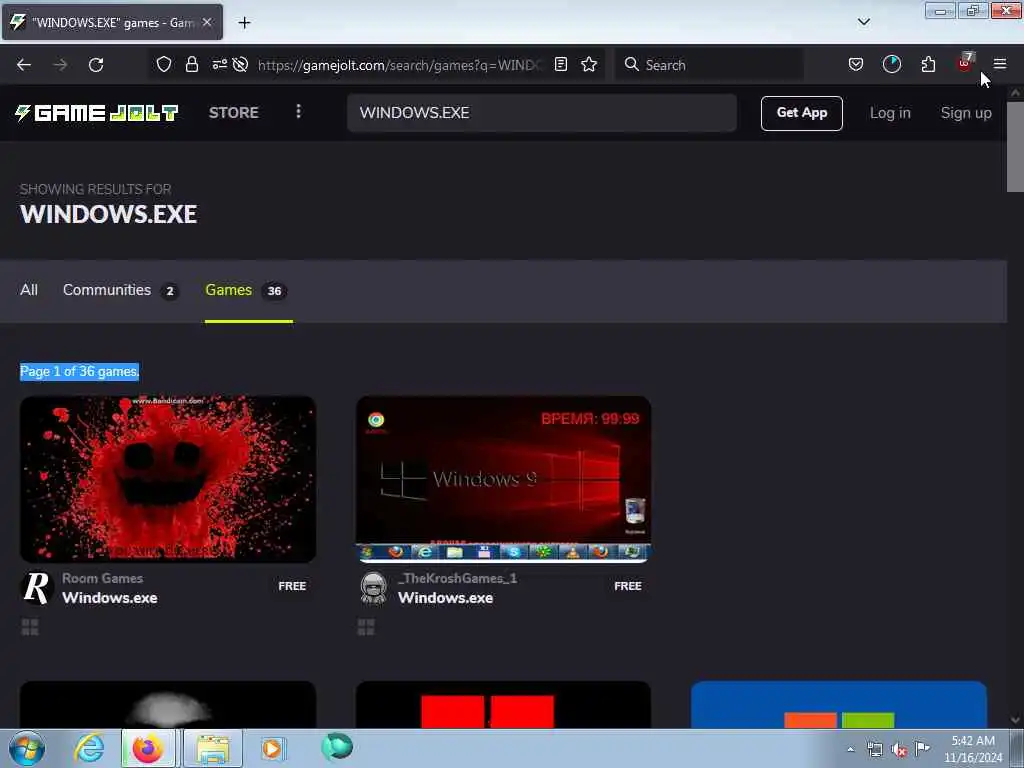This screenshot has width=1024, height=768.
Task: Open Windows.exe title by _TheKroshGames_1
Action: click(x=445, y=598)
